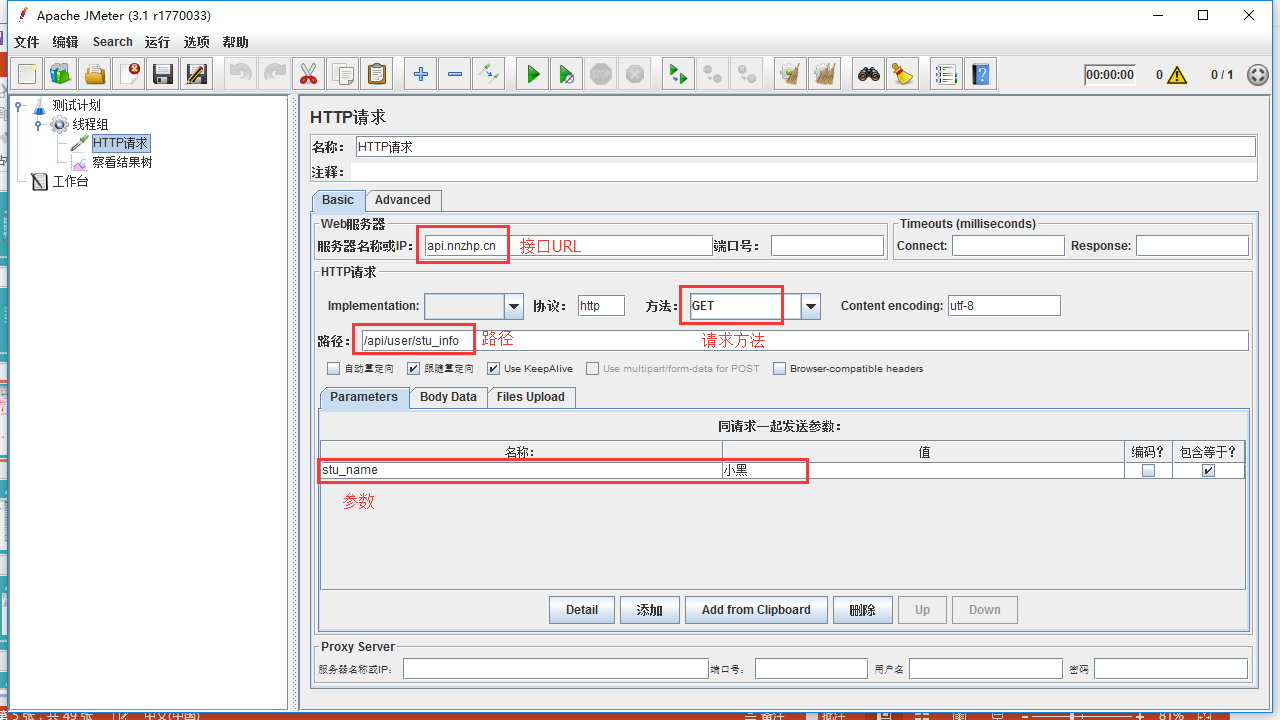Click the New test plan icon
Image resolution: width=1280 pixels, height=720 pixels.
click(x=27, y=74)
